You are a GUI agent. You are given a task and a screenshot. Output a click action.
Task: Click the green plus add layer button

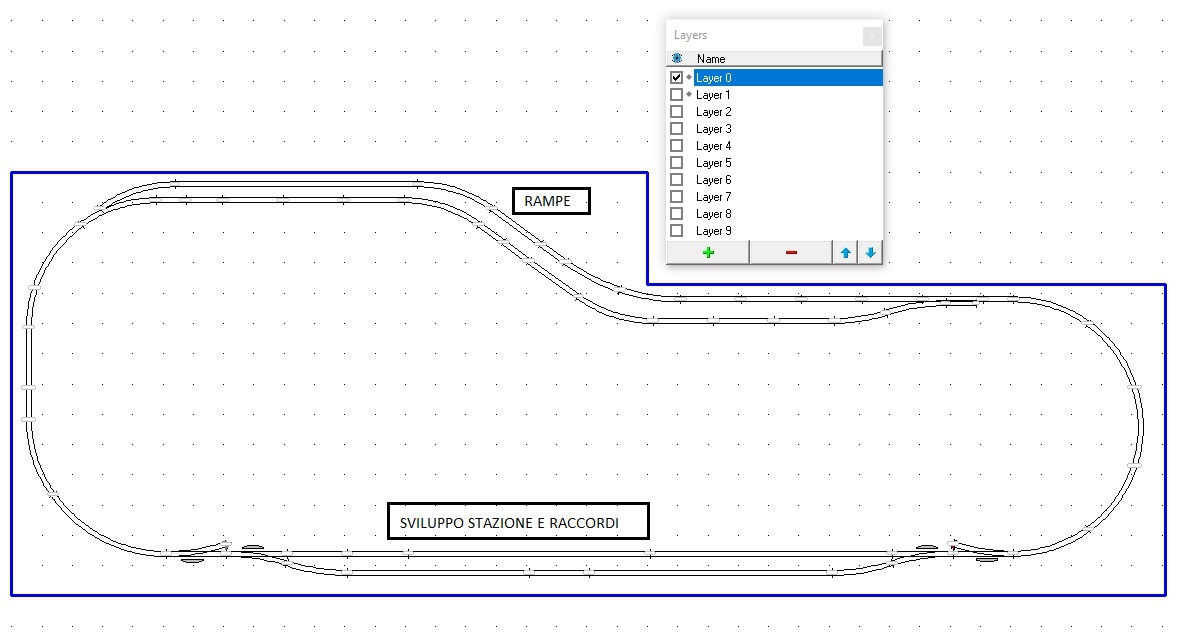tap(708, 253)
